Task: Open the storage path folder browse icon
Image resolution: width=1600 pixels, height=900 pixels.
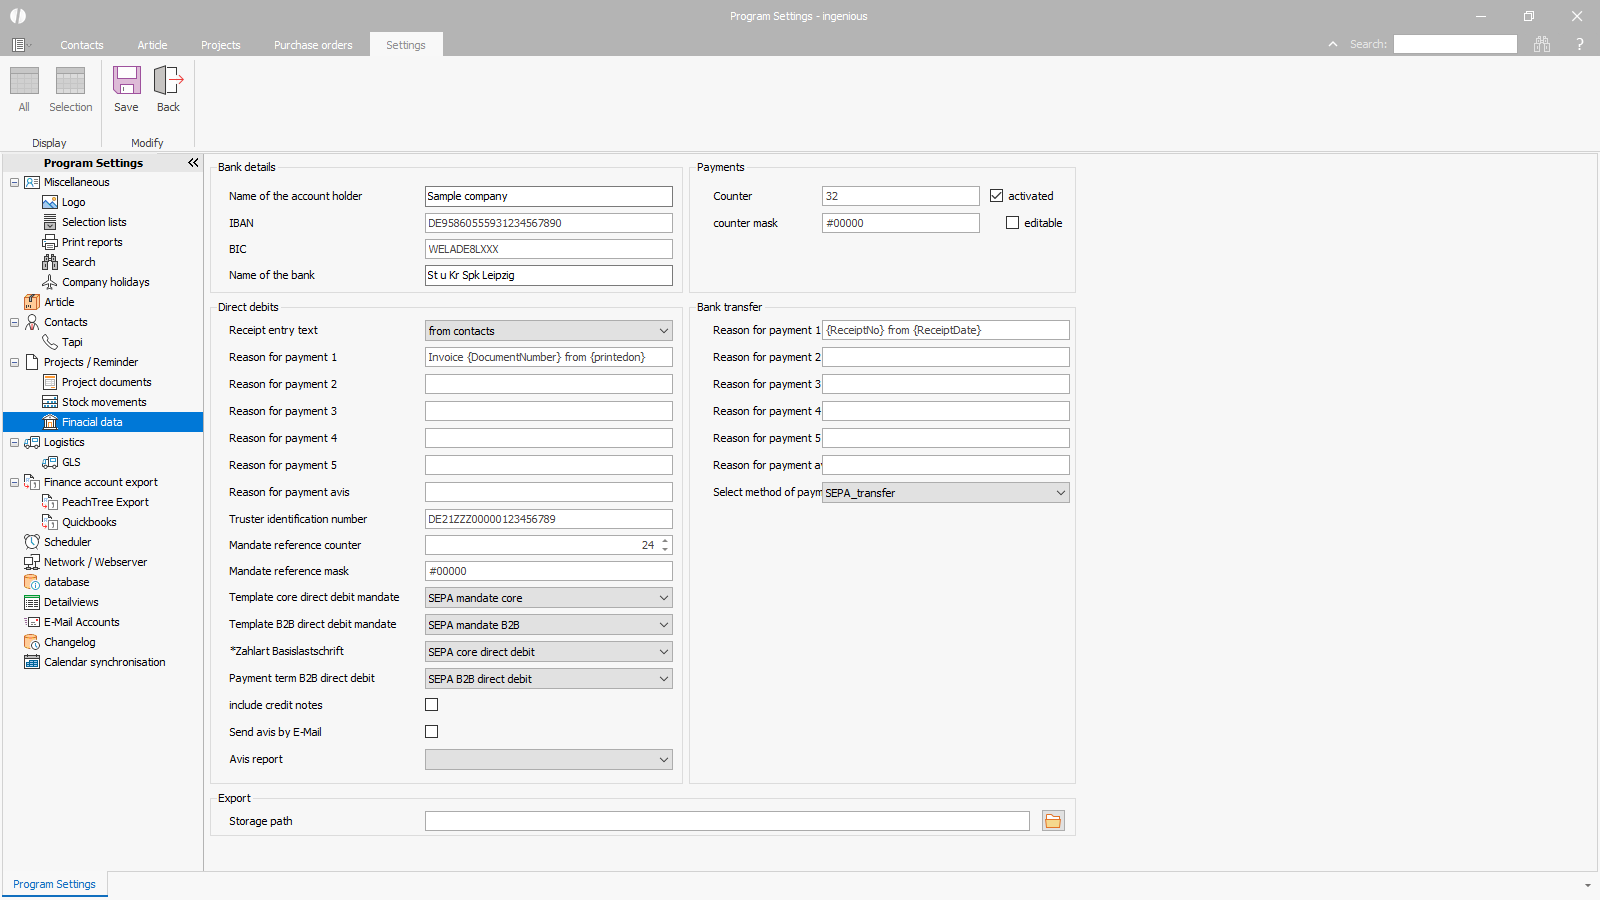Action: (x=1053, y=821)
